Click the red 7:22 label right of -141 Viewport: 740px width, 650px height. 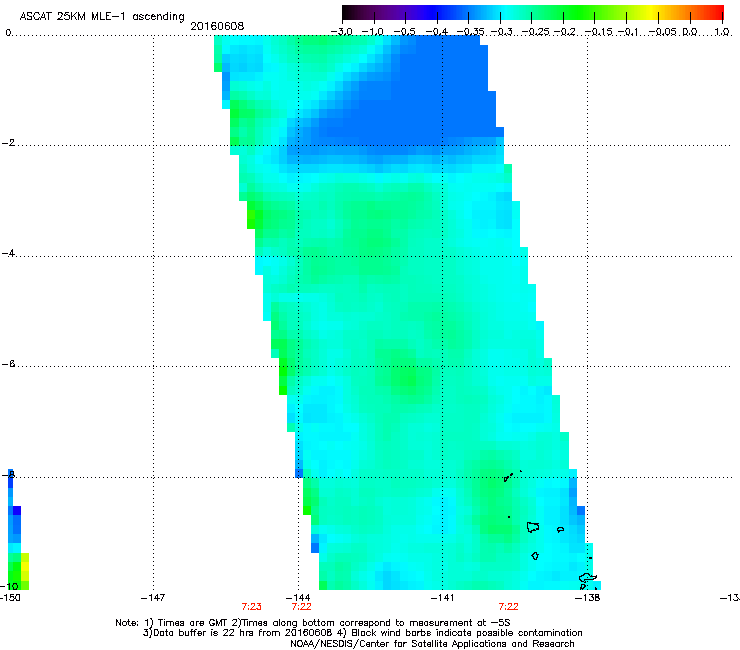[x=509, y=607]
